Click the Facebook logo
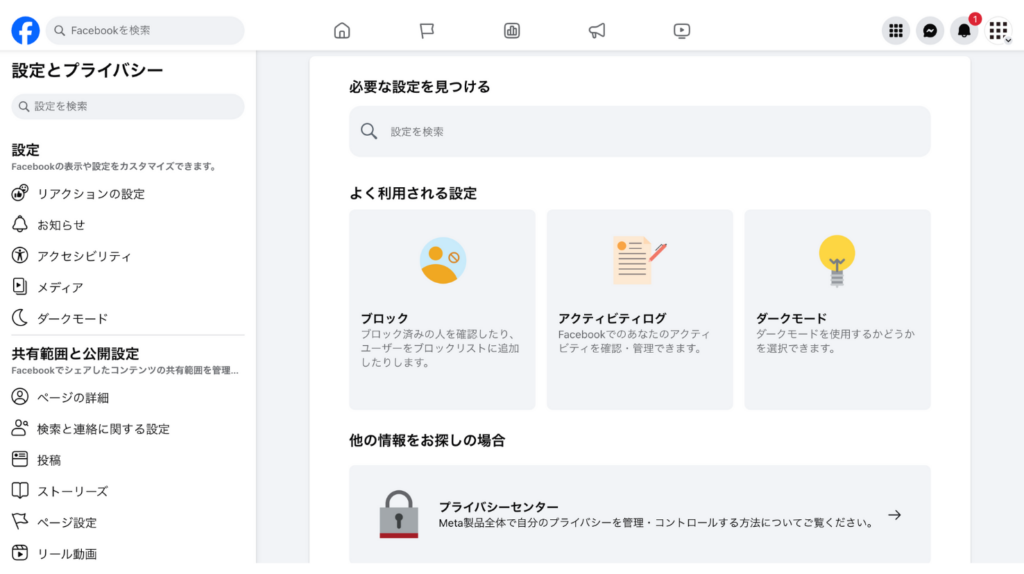This screenshot has height=574, width=1024. (25, 31)
